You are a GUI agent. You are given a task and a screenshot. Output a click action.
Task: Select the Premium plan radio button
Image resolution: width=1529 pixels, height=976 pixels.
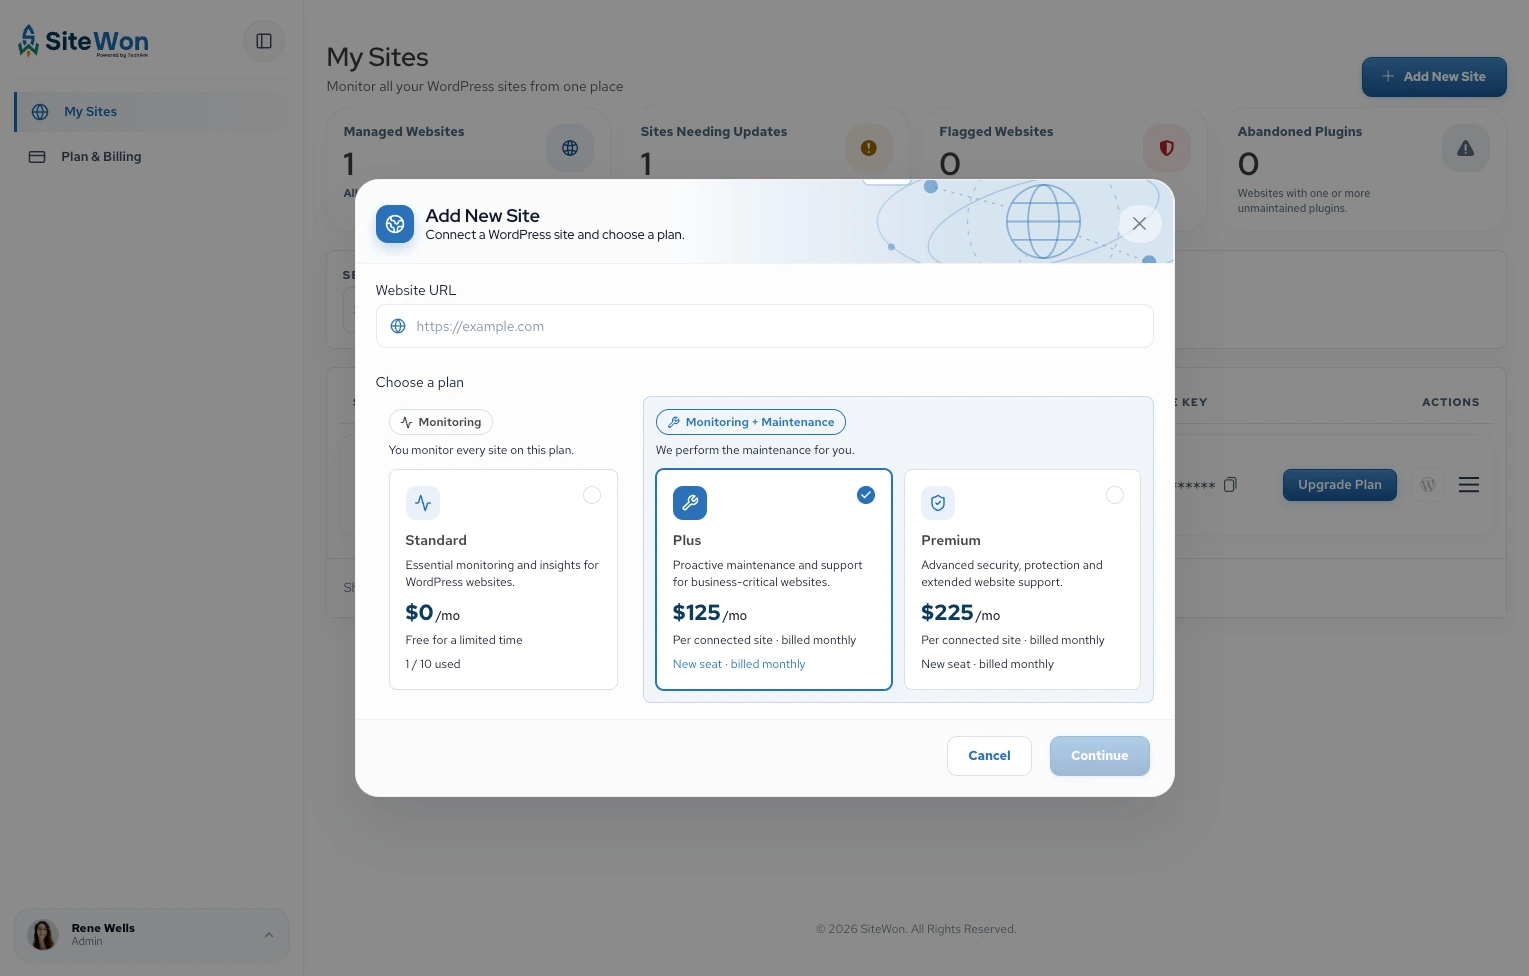coord(1115,495)
